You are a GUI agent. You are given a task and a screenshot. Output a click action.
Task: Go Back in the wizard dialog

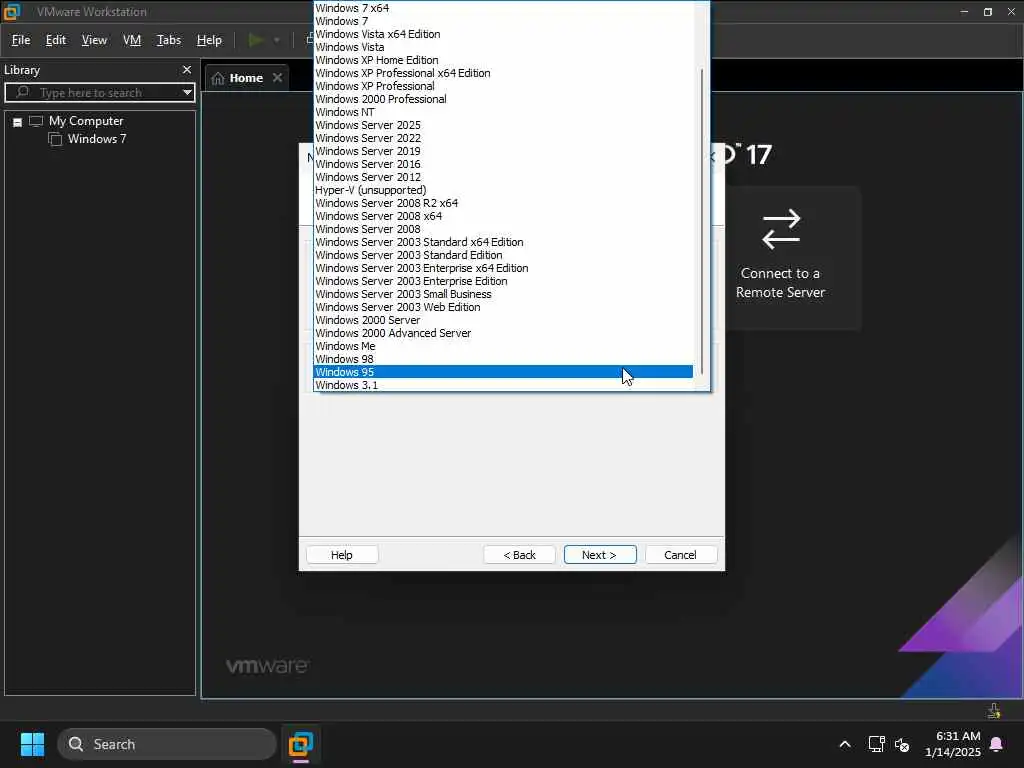click(x=519, y=554)
